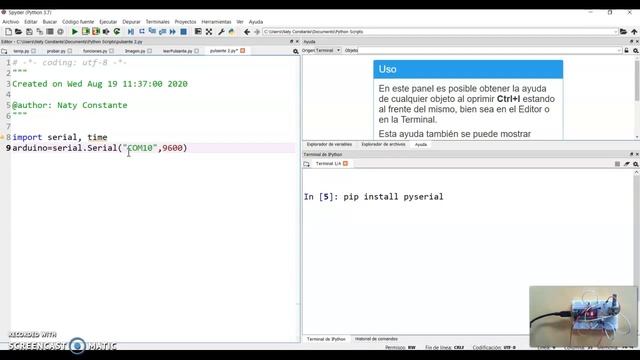This screenshot has height=360, width=640.
Task: Open Preferences wrench icon
Action: (221, 31)
